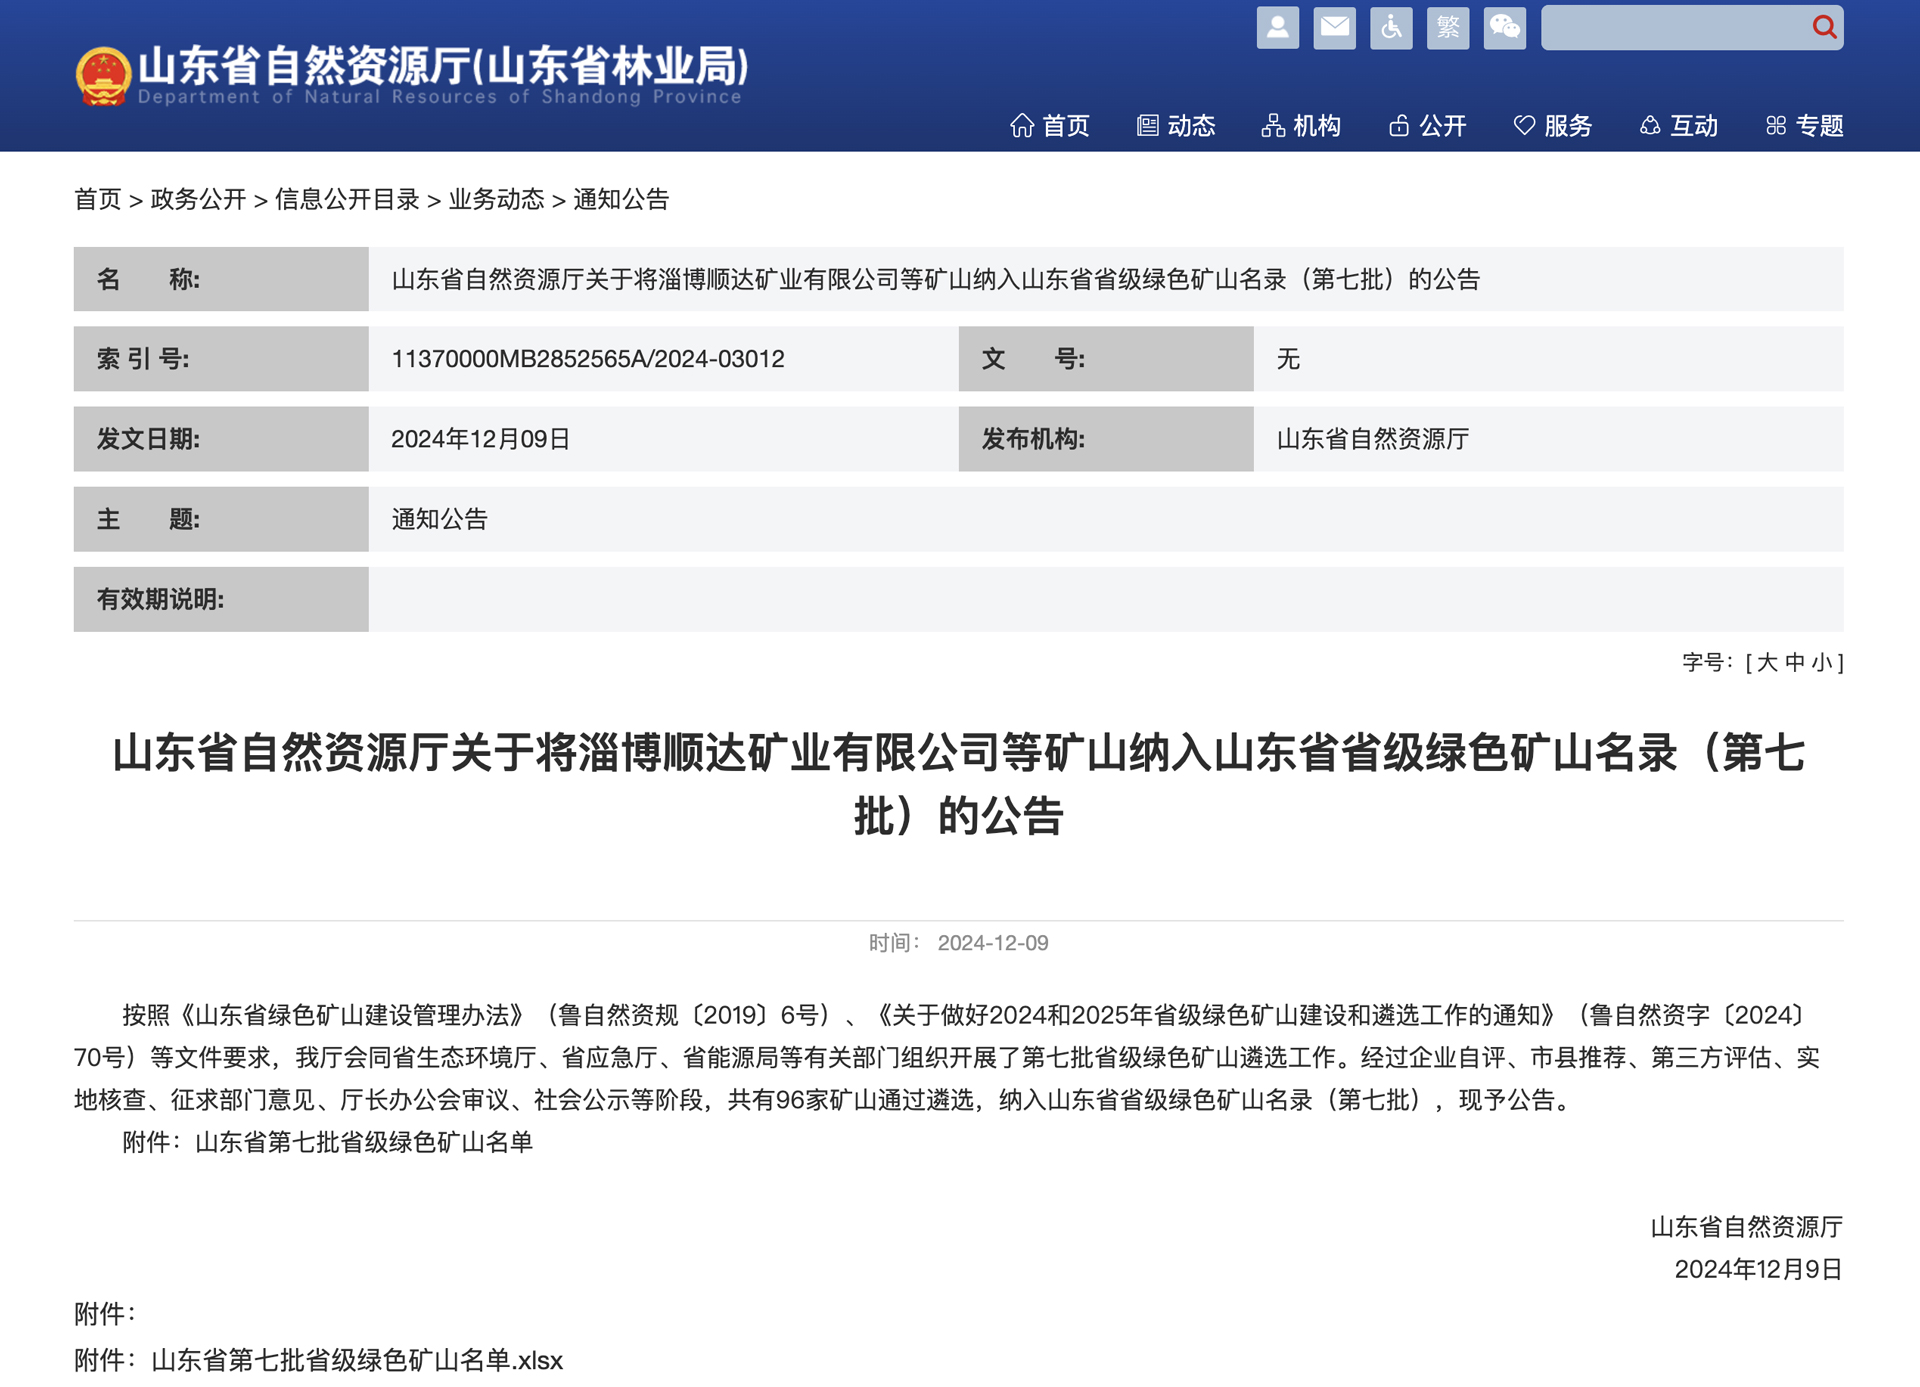Enable accessibility mode via wheelchair icon
The image size is (1920, 1387).
click(x=1391, y=27)
